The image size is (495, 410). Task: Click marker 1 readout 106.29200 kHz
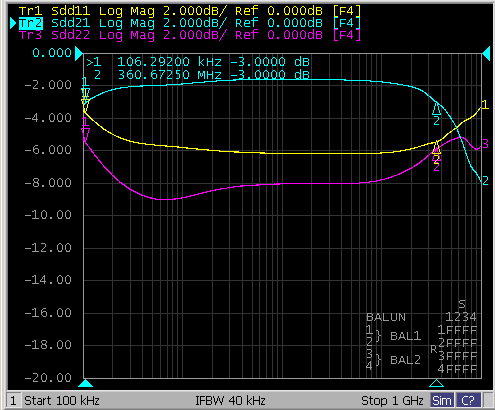pyautogui.click(x=198, y=62)
